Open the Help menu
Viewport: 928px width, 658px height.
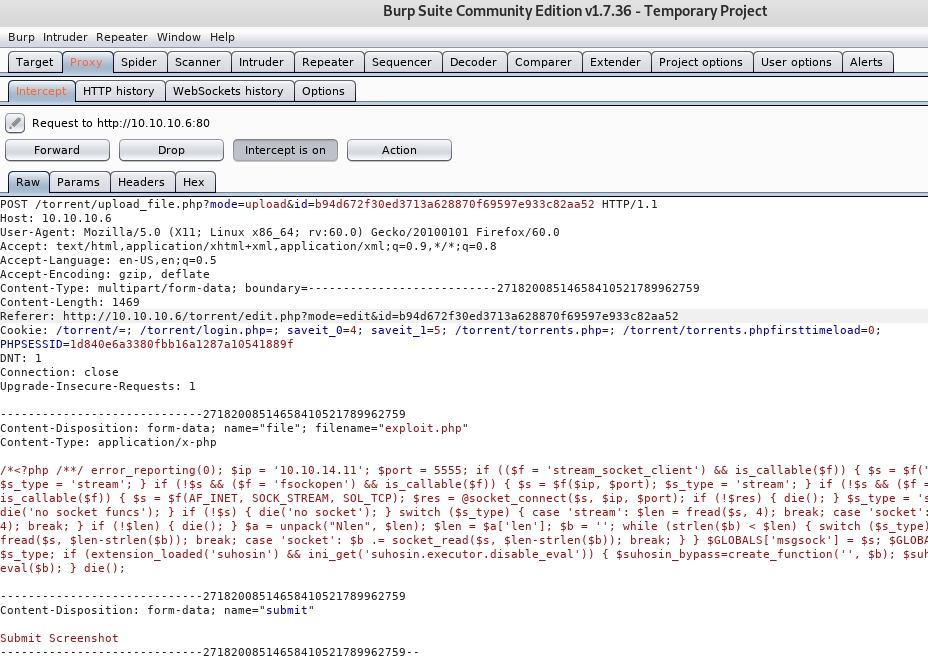[223, 37]
